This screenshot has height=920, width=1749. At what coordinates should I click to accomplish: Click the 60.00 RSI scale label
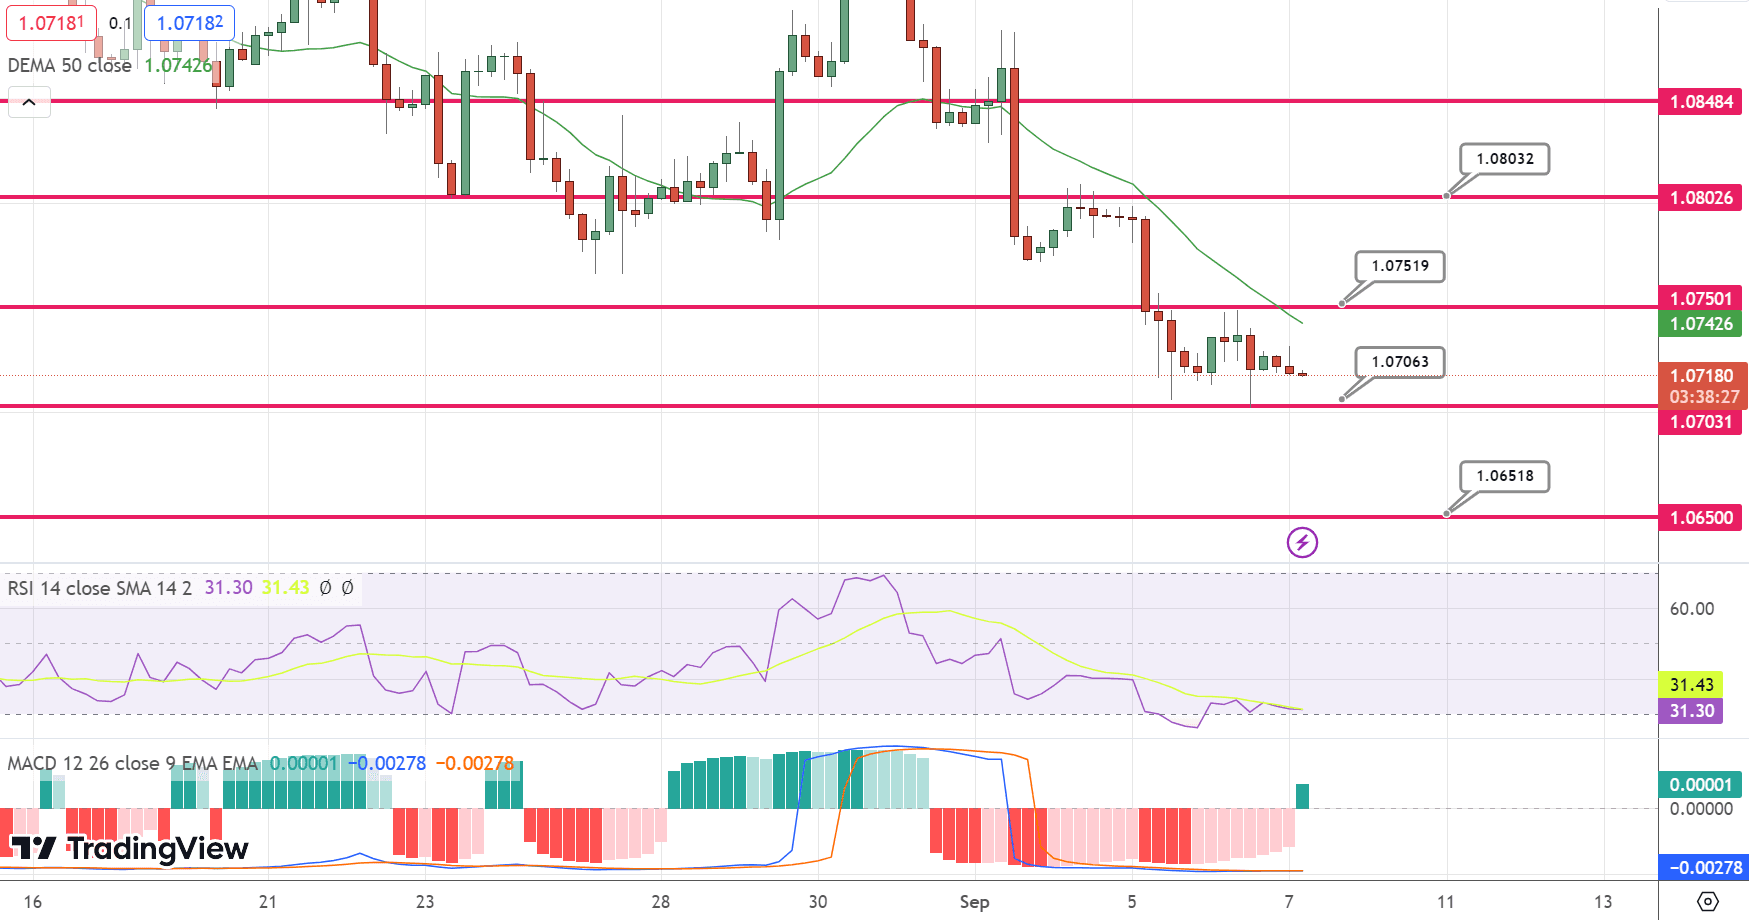tap(1691, 609)
